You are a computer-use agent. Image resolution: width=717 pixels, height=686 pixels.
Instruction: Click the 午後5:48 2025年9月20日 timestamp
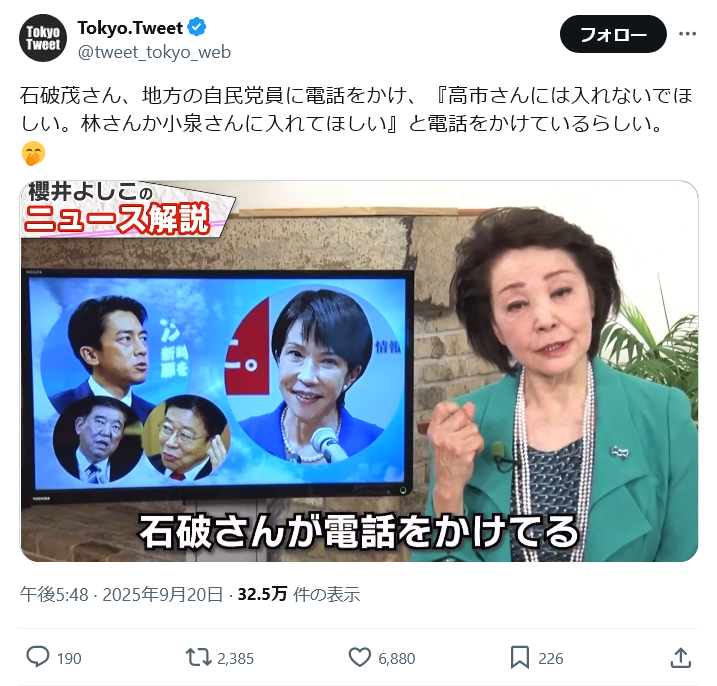pos(121,594)
